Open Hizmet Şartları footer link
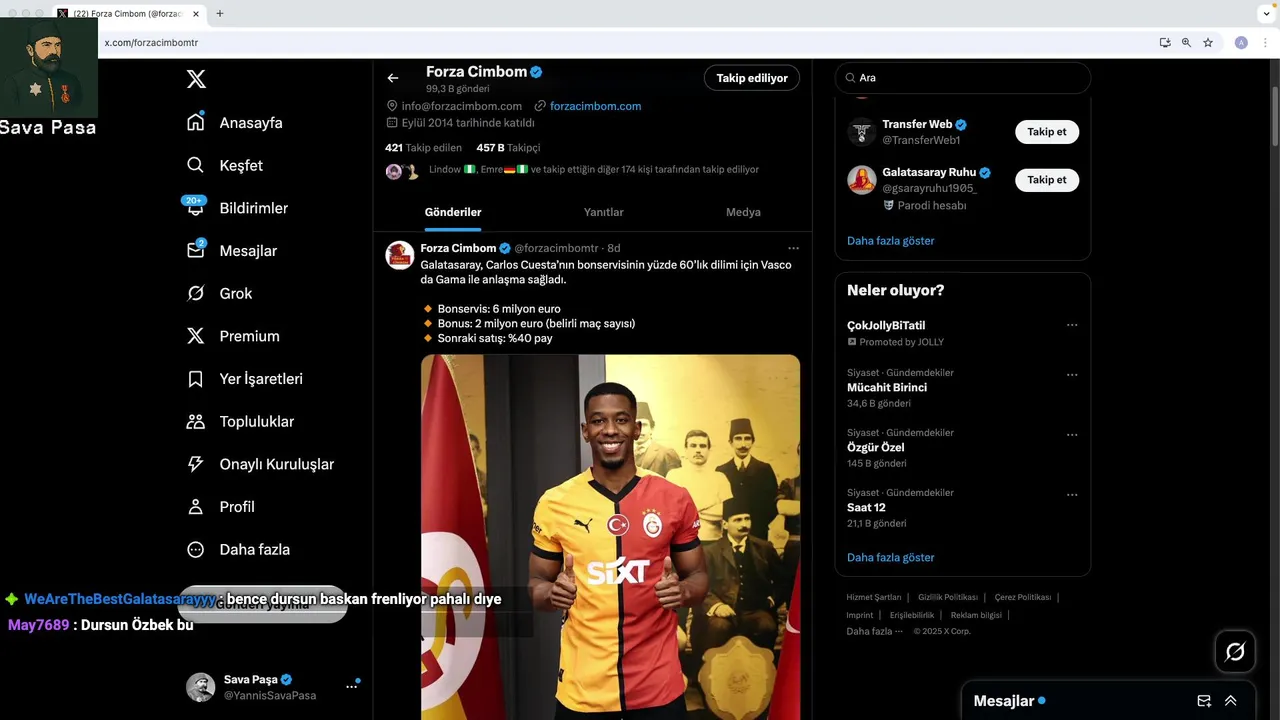This screenshot has width=1280, height=720. (x=874, y=597)
